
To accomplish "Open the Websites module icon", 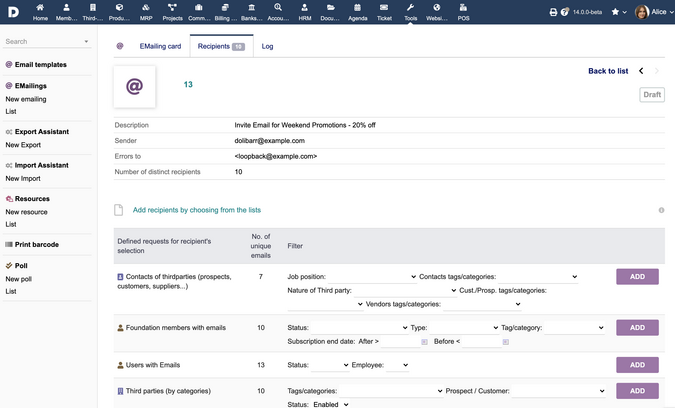I will pos(437,7).
